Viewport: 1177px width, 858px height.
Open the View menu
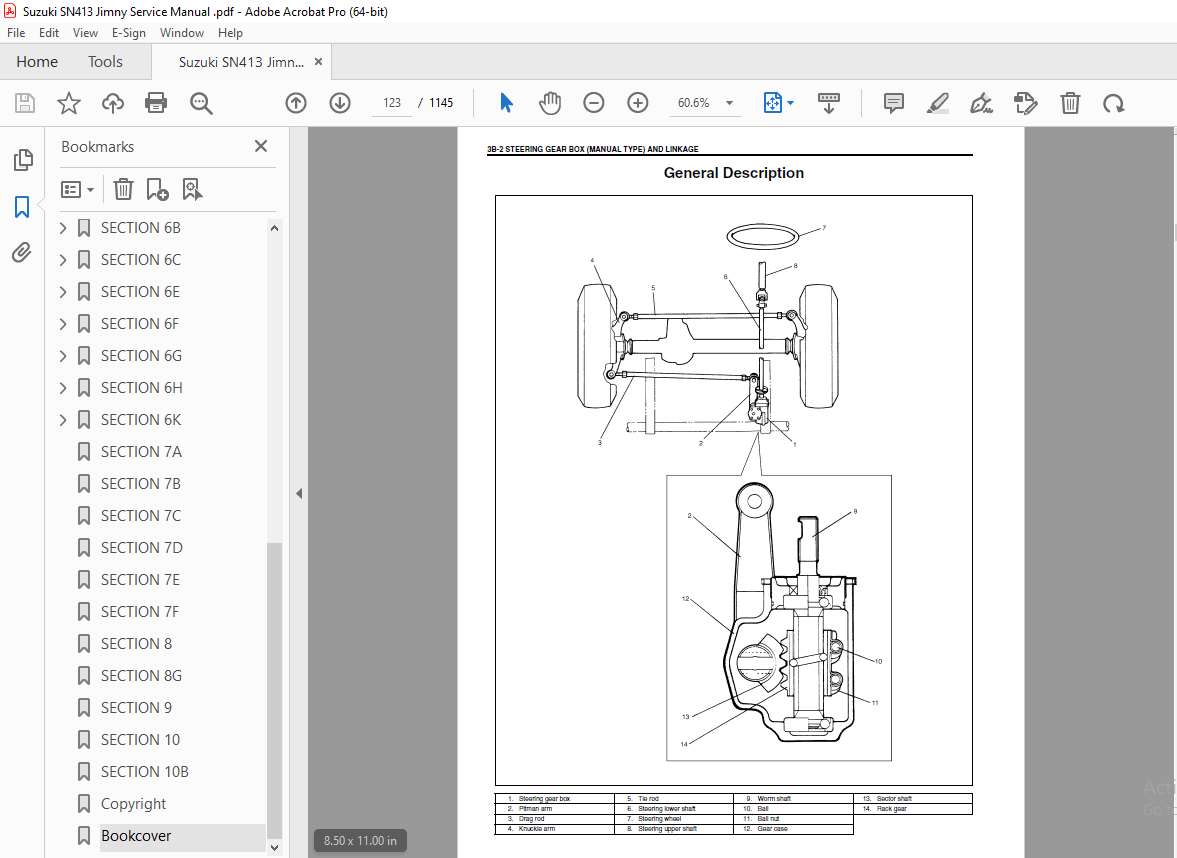pos(85,33)
